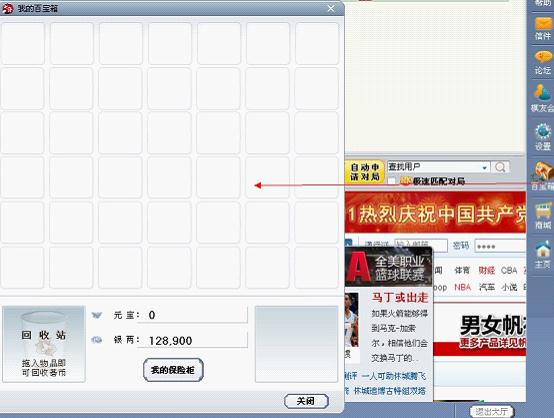Click the 银两 silver coin icon
This screenshot has height=418, width=554.
96,340
